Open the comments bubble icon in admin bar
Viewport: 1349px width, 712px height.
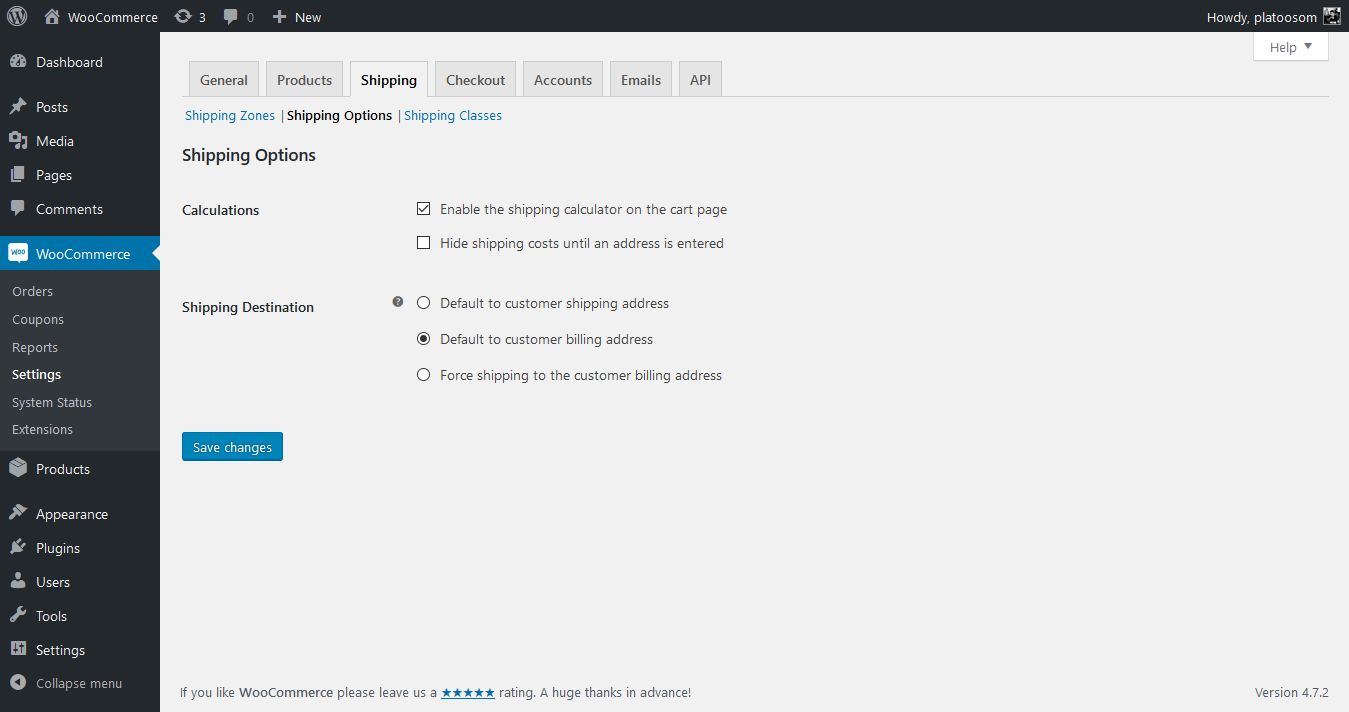(231, 17)
